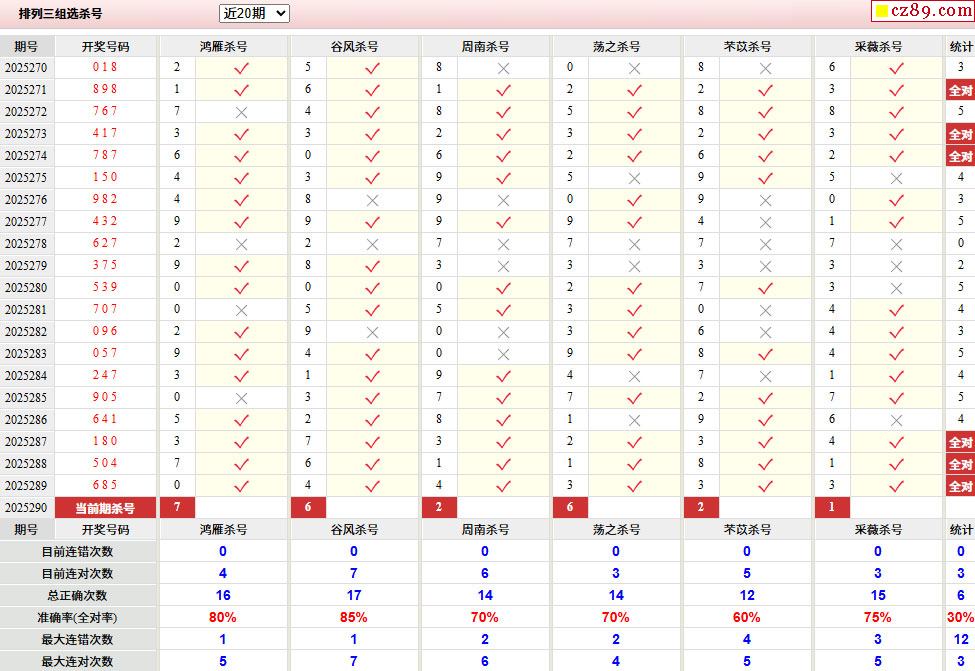This screenshot has width=975, height=671.
Task: Click the 最大连对次数 row label
Action: click(x=77, y=661)
